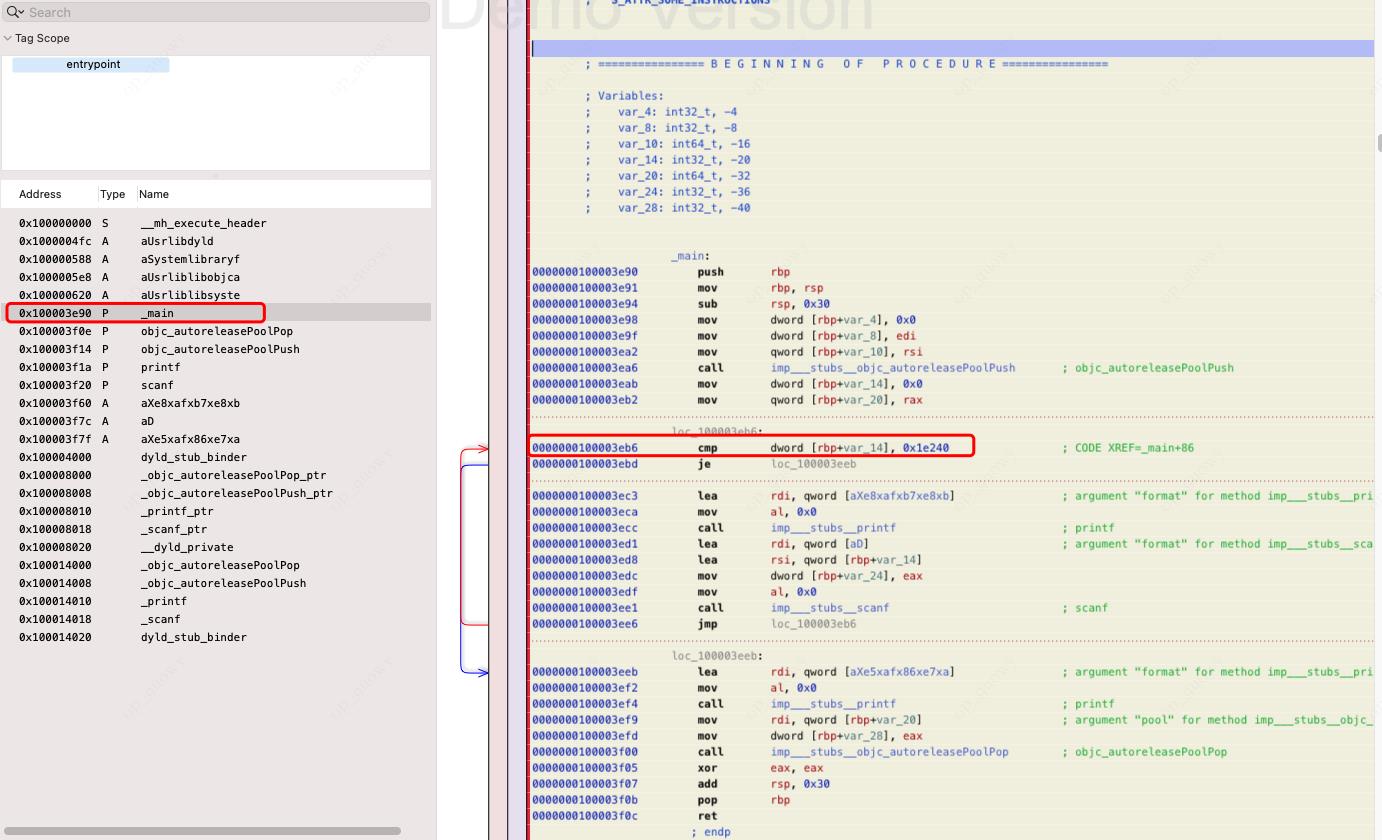The width and height of the screenshot is (1382, 840).
Task: Click the sub rsp, 0x30 instruction
Action: 764,304
